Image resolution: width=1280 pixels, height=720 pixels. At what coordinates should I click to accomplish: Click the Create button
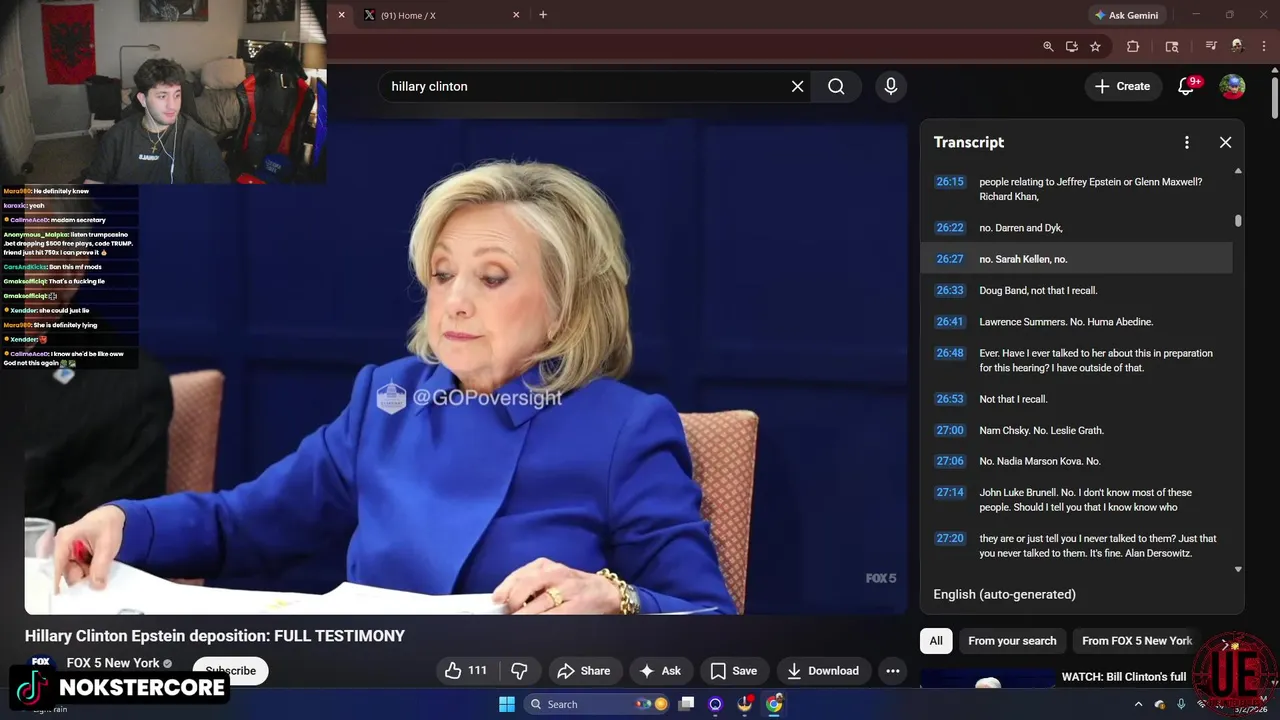point(1123,86)
